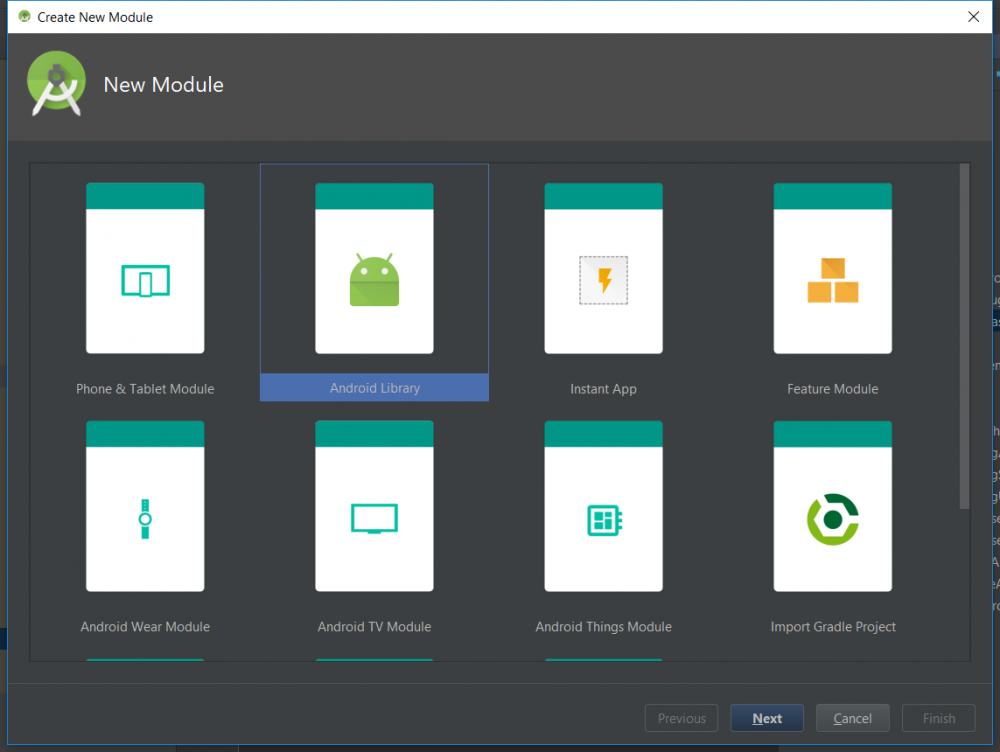Click the Instant App card
This screenshot has width=1000, height=752.
pos(603,283)
